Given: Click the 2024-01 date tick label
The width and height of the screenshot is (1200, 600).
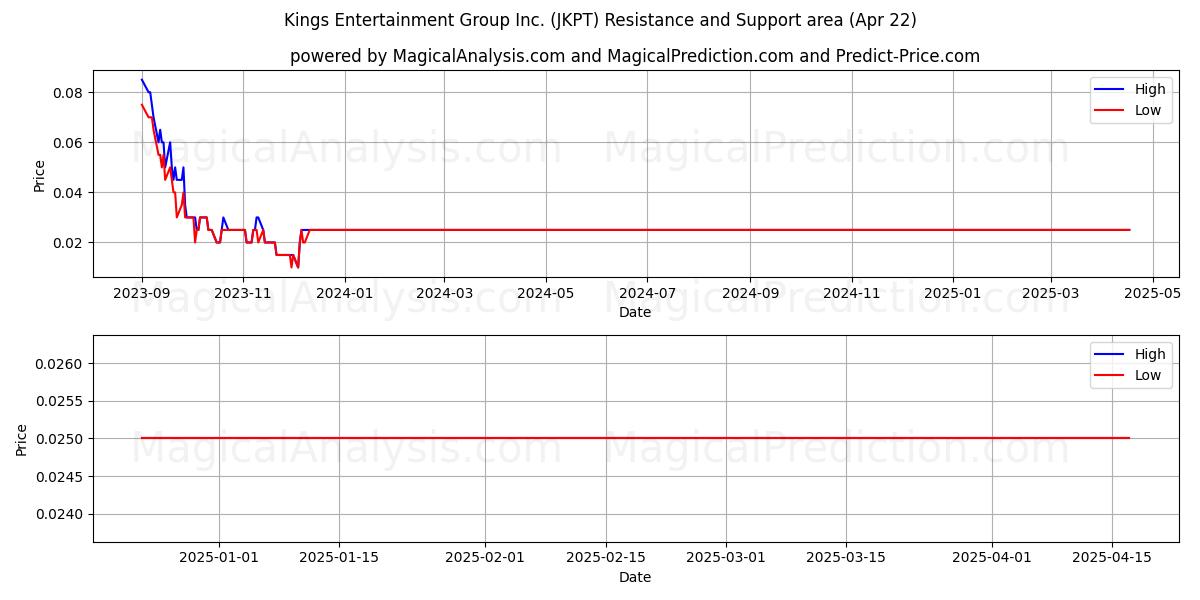Looking at the screenshot, I should pyautogui.click(x=344, y=293).
